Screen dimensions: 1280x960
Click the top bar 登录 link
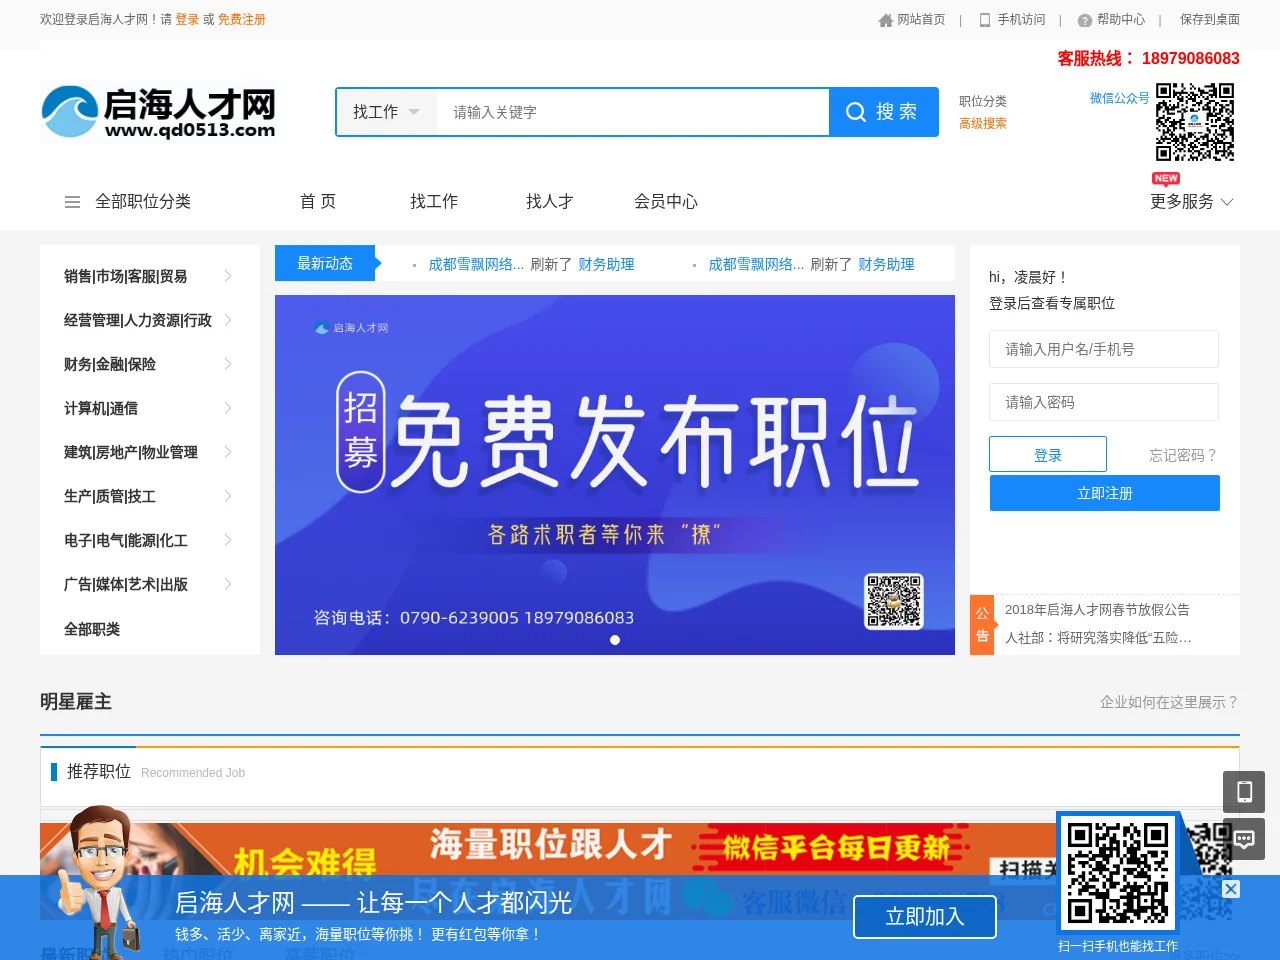(187, 19)
